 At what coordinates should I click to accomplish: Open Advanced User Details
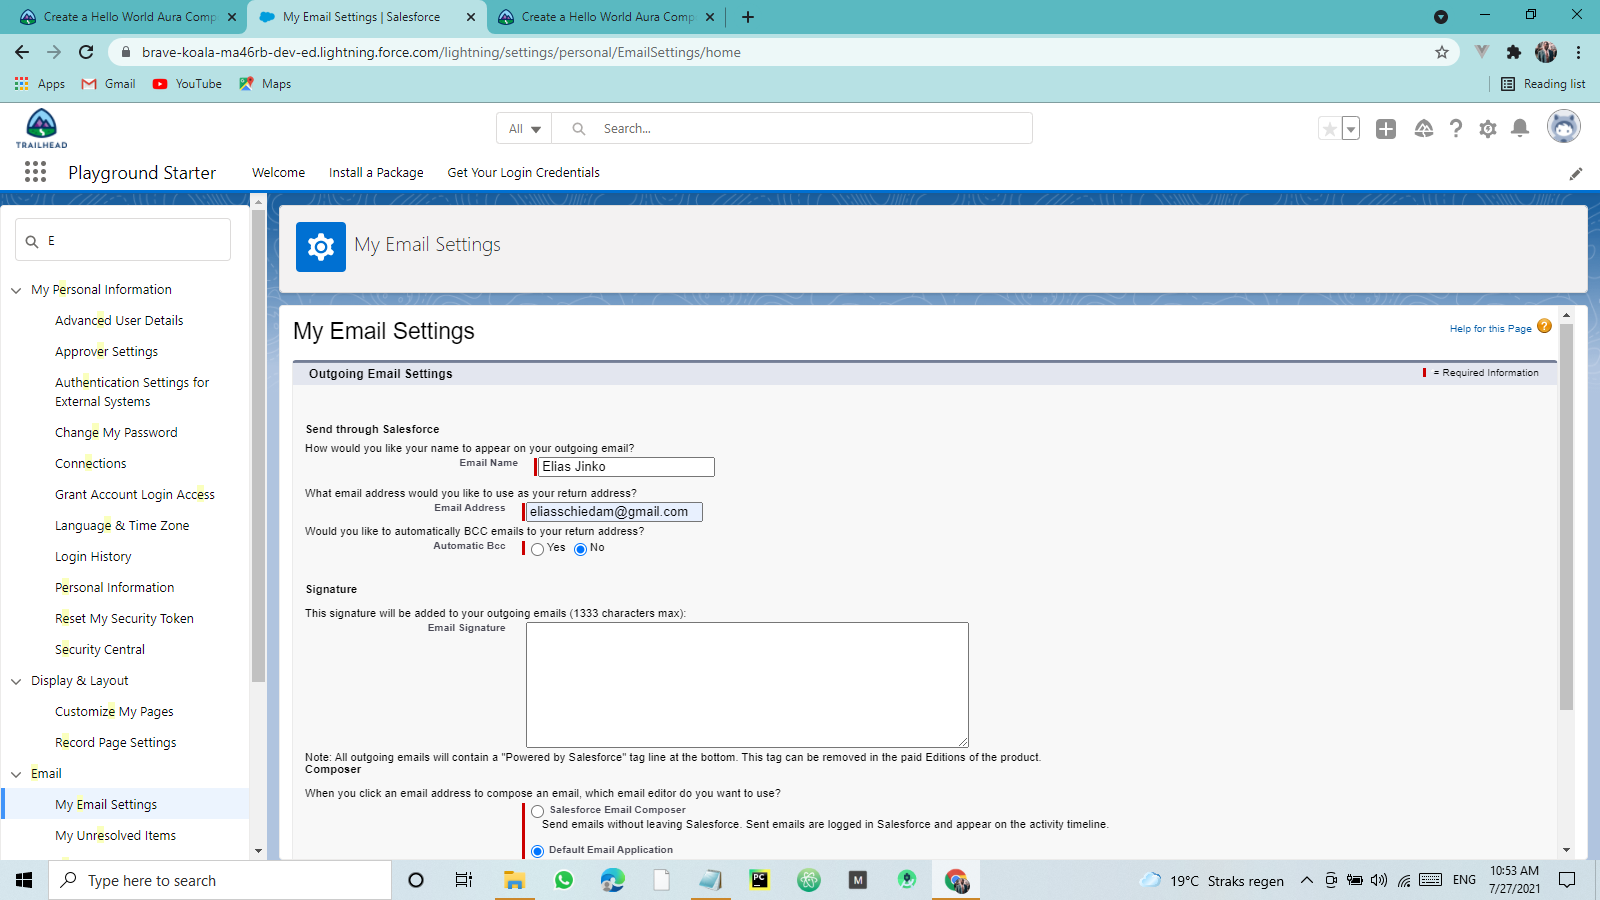pos(119,321)
